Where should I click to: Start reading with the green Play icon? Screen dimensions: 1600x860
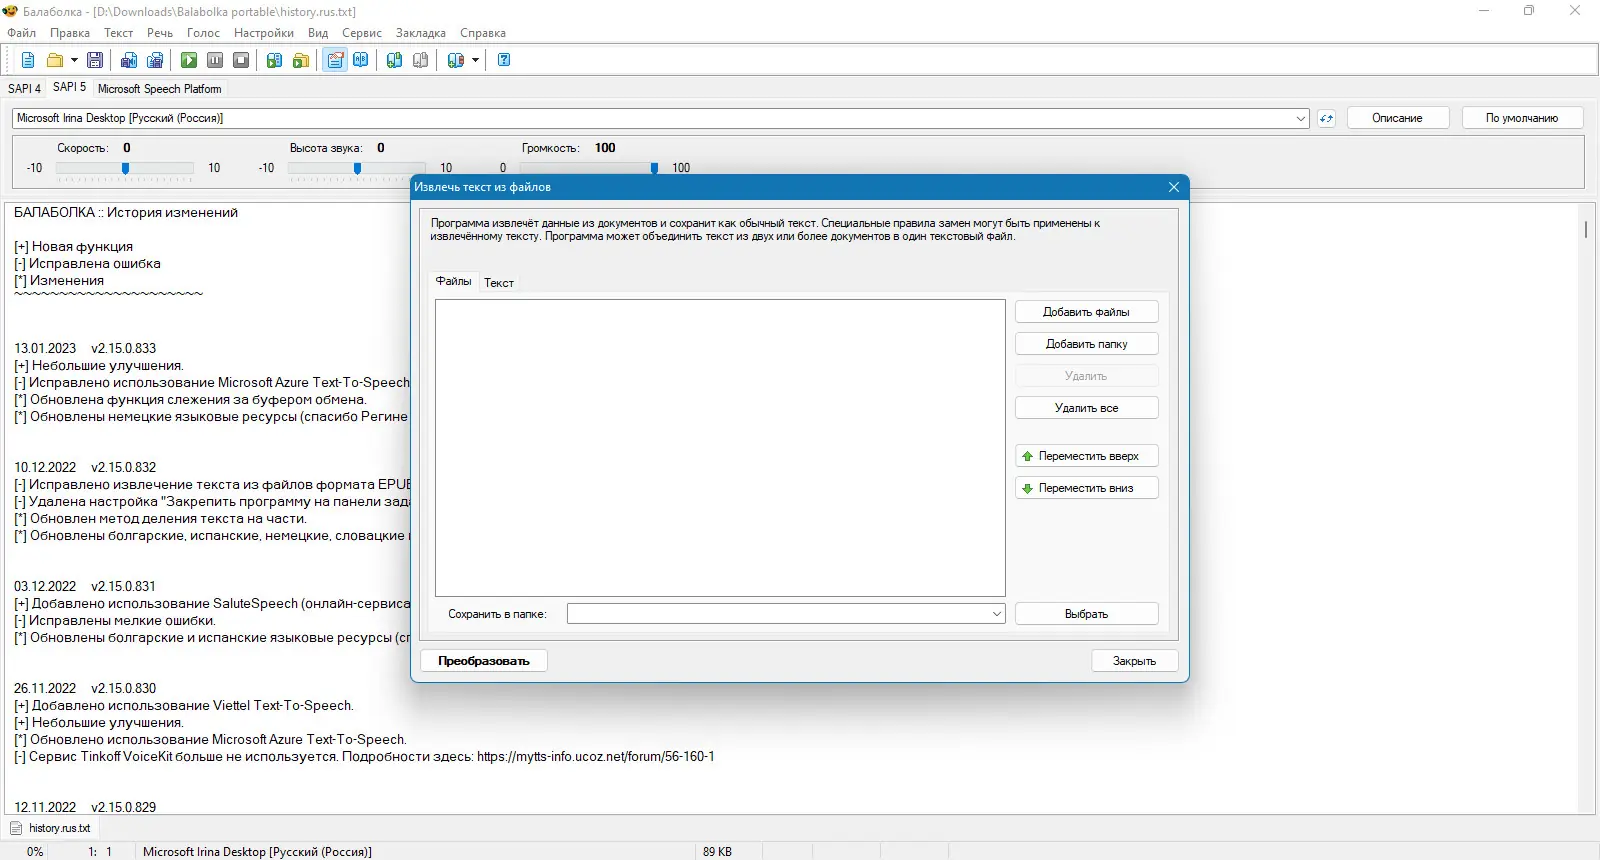coord(189,60)
